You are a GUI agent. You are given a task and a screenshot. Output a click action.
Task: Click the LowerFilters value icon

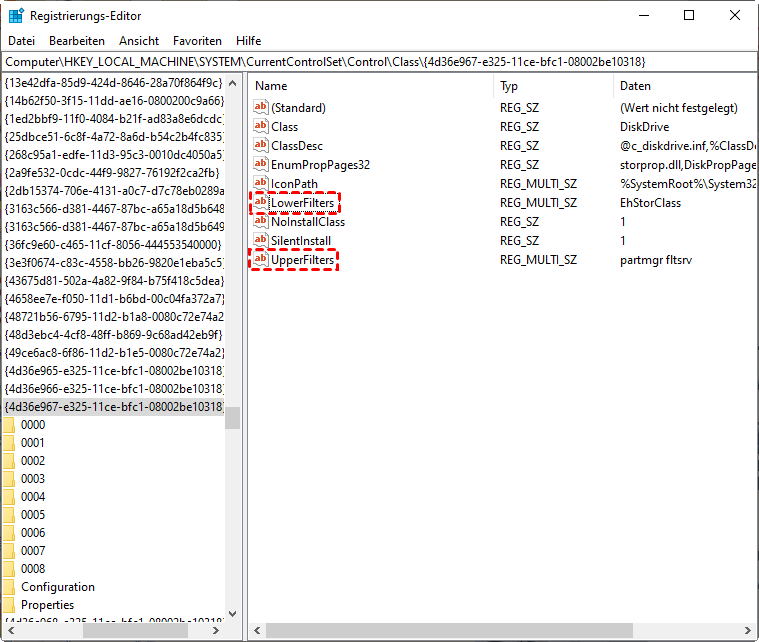260,202
